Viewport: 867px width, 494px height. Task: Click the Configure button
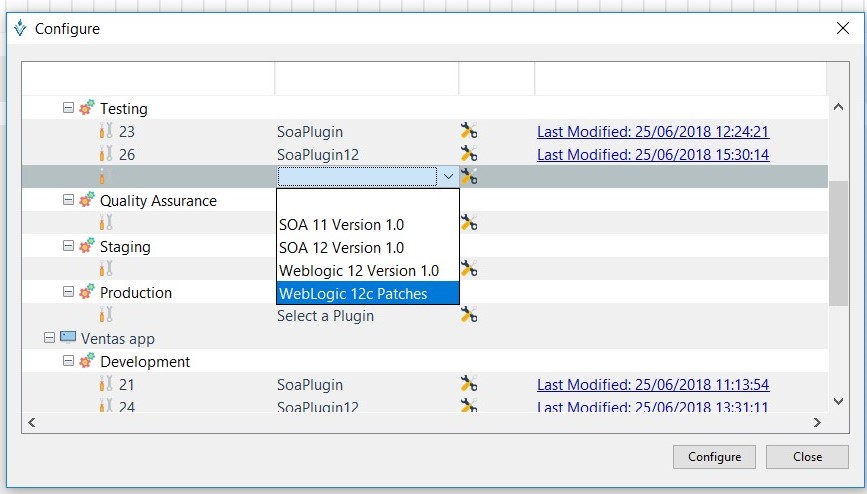[x=714, y=457]
